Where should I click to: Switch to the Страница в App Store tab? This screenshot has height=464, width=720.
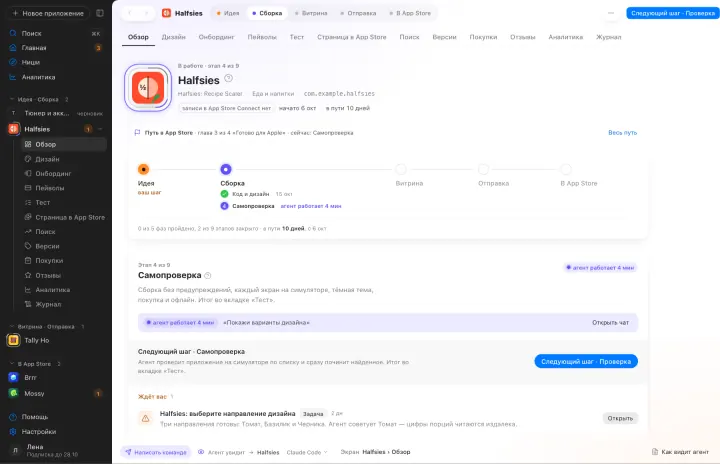tap(352, 37)
